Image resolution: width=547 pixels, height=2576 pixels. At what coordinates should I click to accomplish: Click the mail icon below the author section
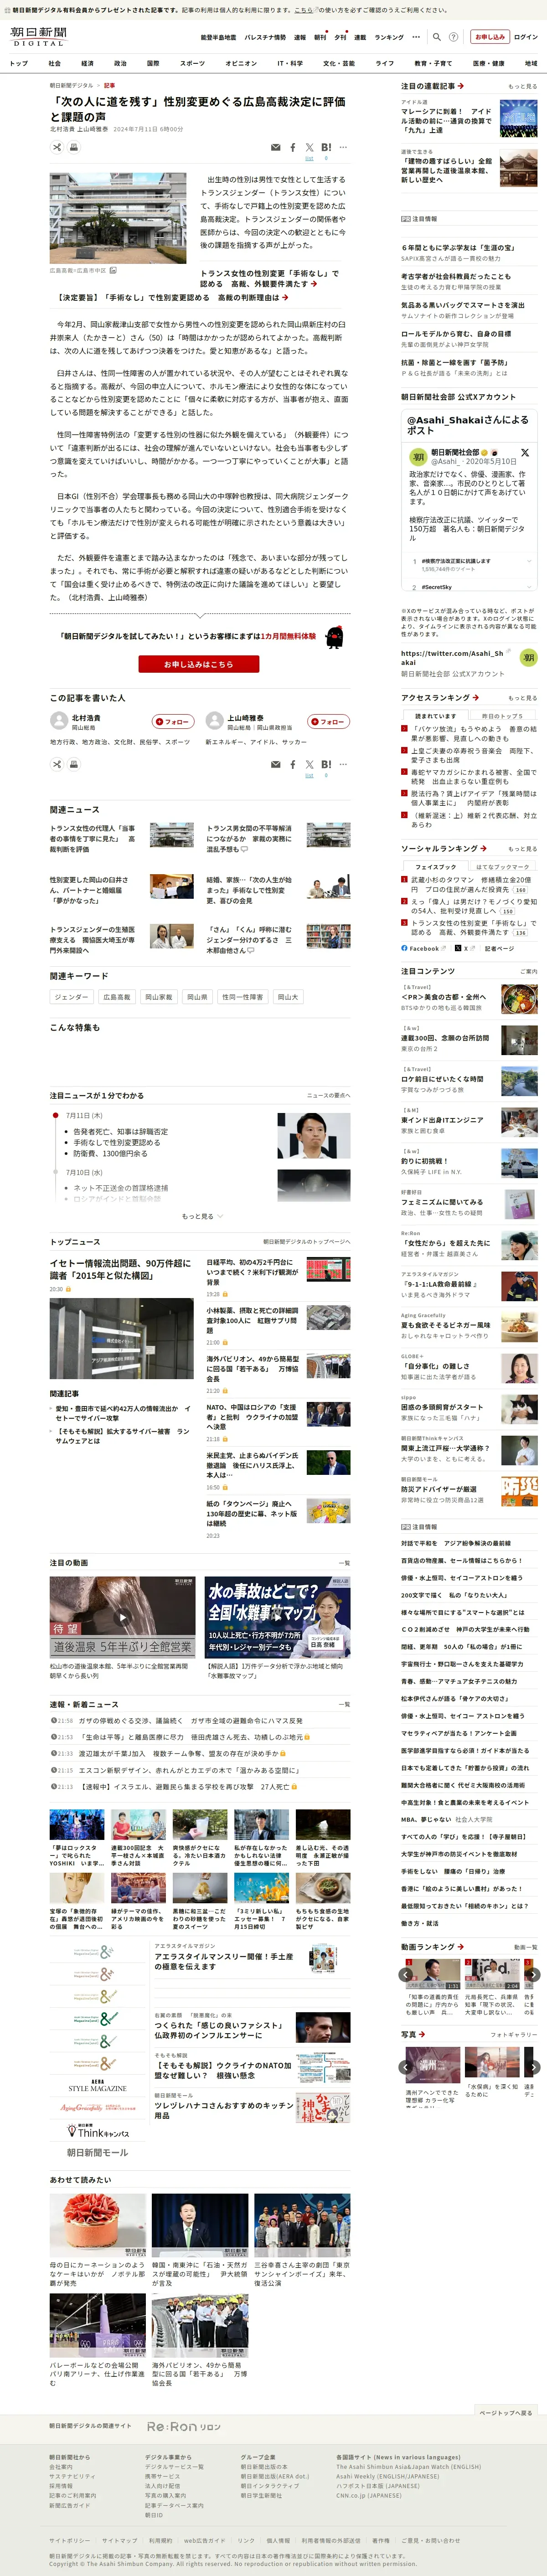pyautogui.click(x=275, y=764)
